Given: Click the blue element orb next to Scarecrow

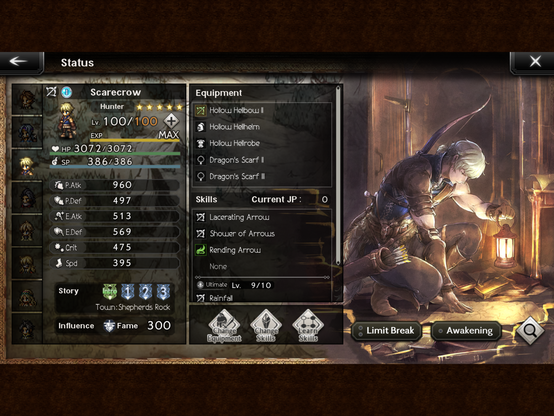Looking at the screenshot, I should point(66,92).
